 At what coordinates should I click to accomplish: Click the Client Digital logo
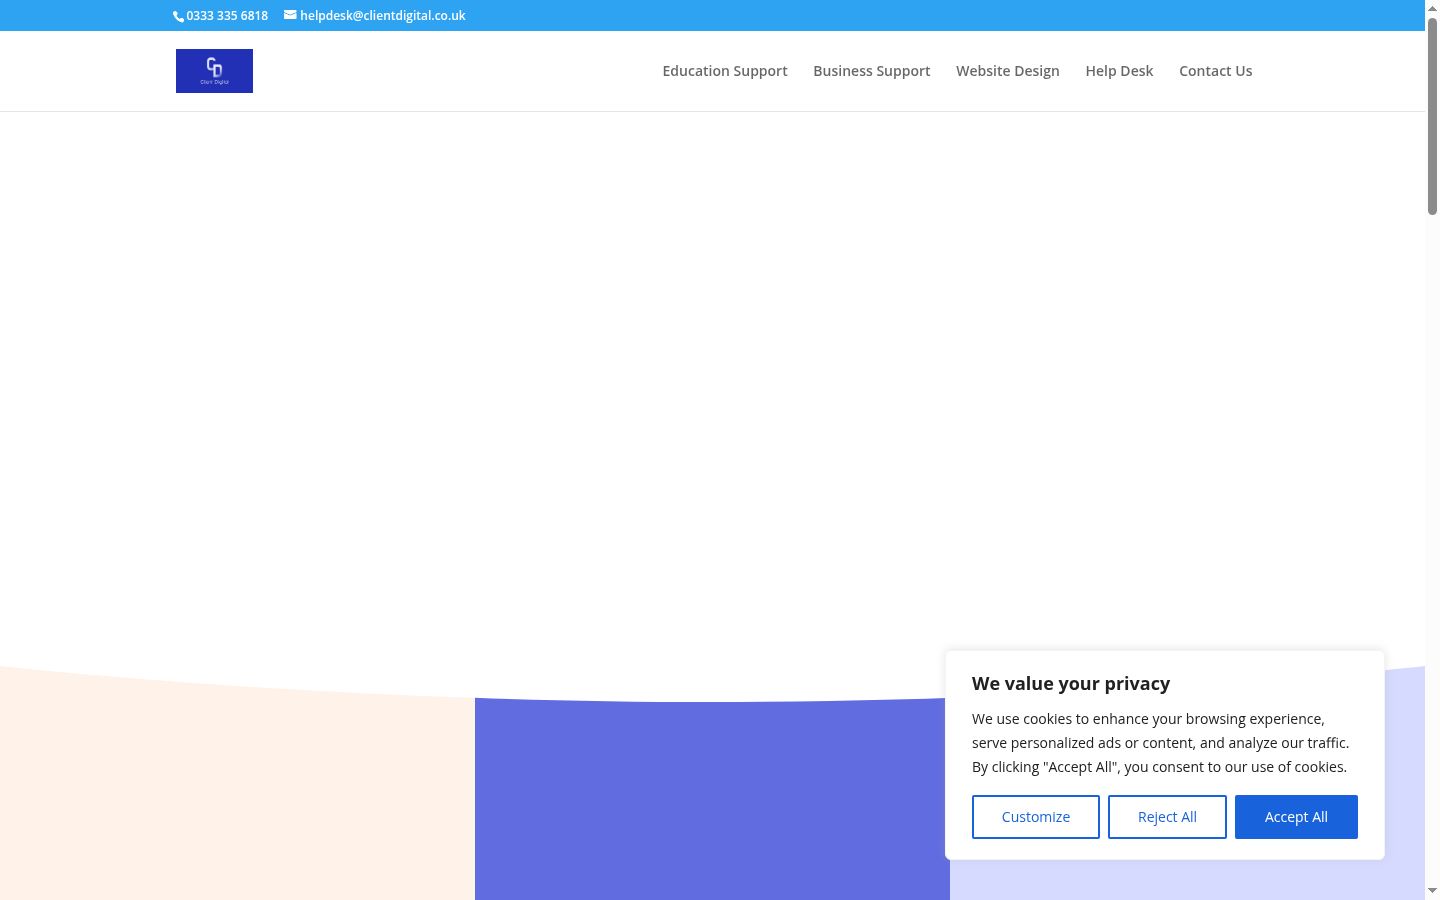coord(214,71)
